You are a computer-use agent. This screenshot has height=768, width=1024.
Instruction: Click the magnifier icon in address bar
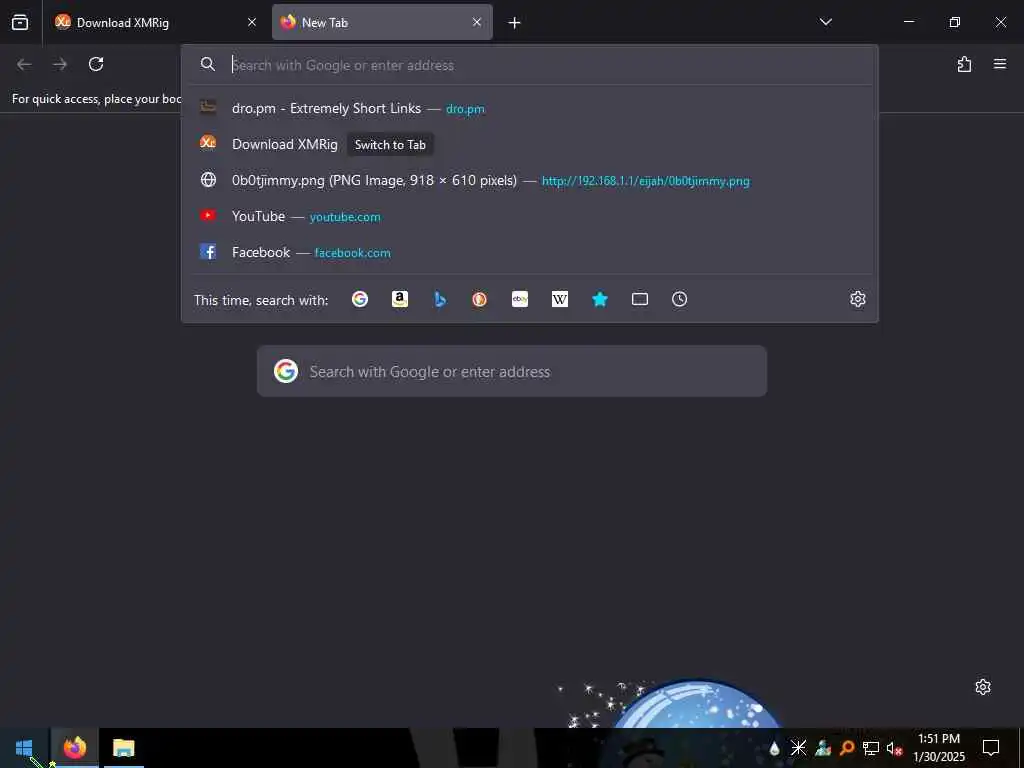208,64
